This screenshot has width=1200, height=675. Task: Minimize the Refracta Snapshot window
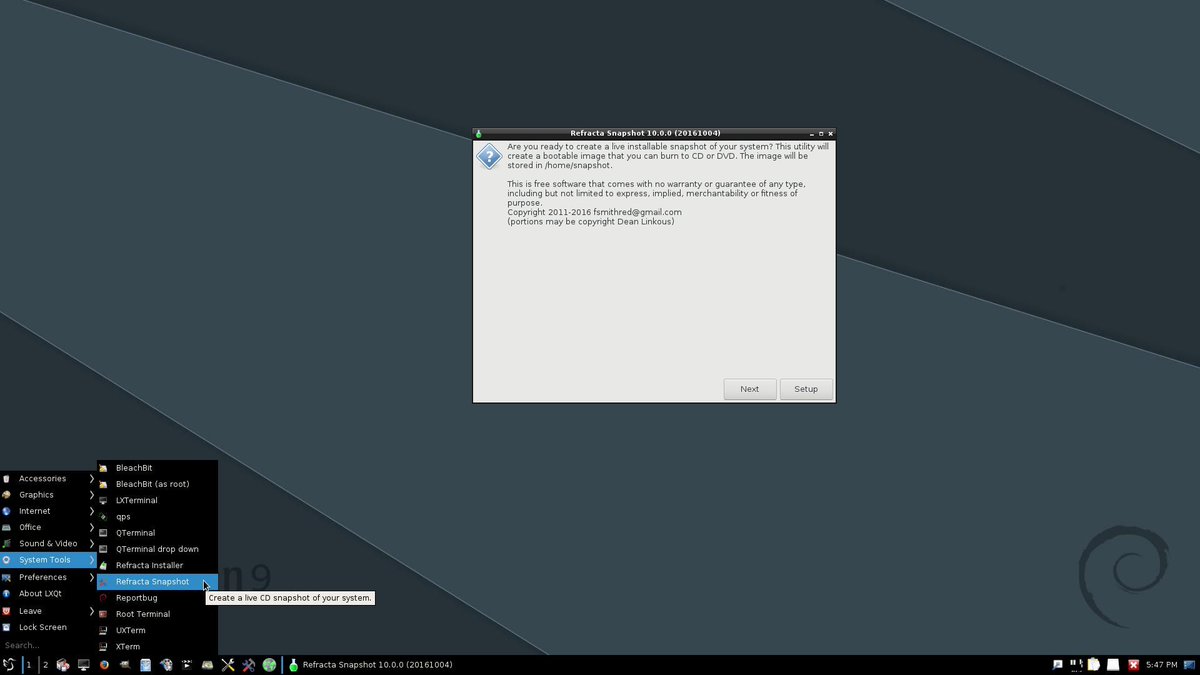[x=812, y=133]
